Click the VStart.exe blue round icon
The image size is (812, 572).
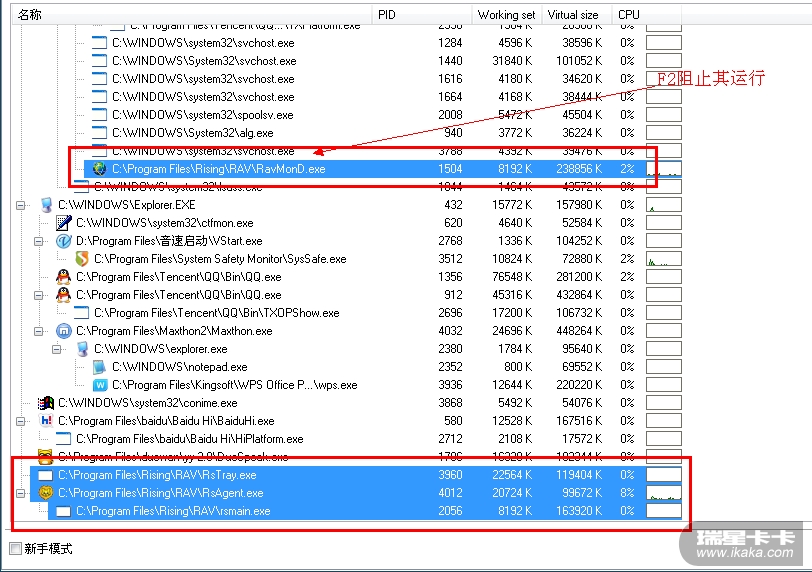point(63,241)
